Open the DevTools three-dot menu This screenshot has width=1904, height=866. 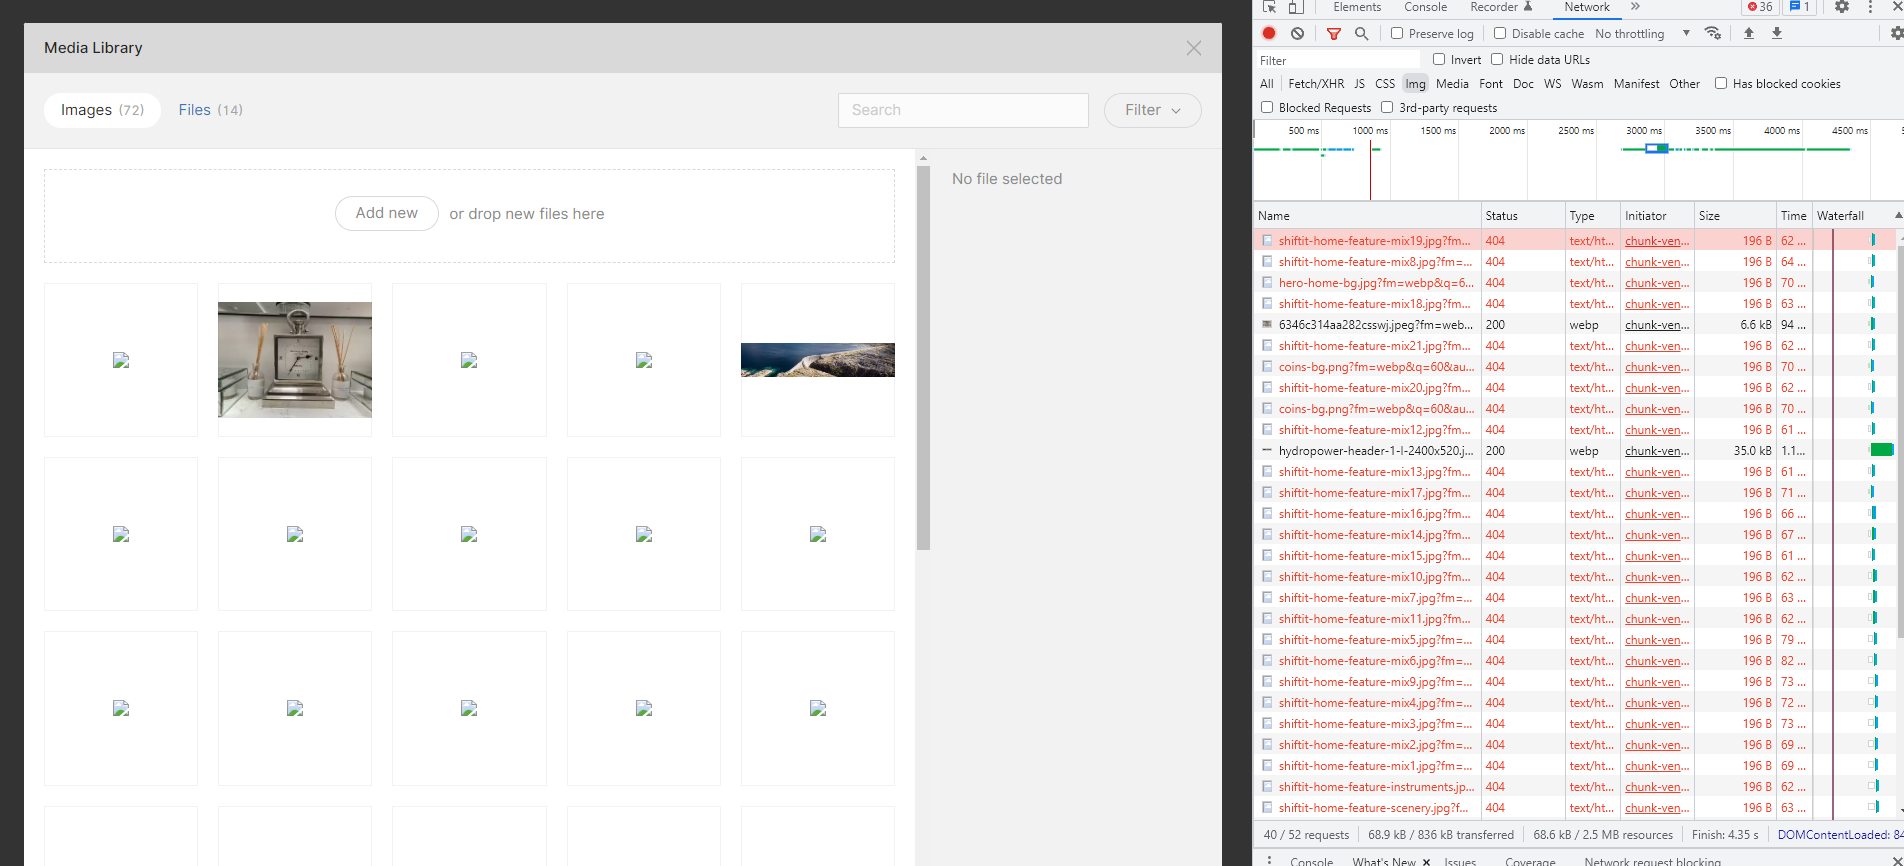[x=1870, y=7]
